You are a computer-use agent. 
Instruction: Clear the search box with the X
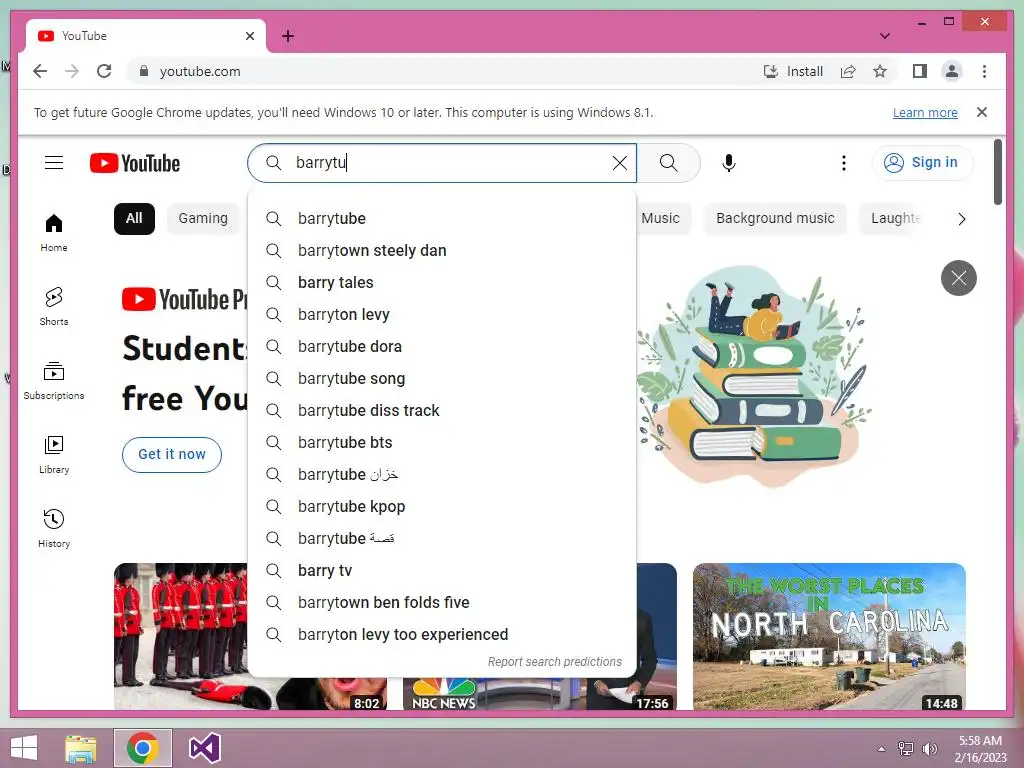click(x=620, y=163)
